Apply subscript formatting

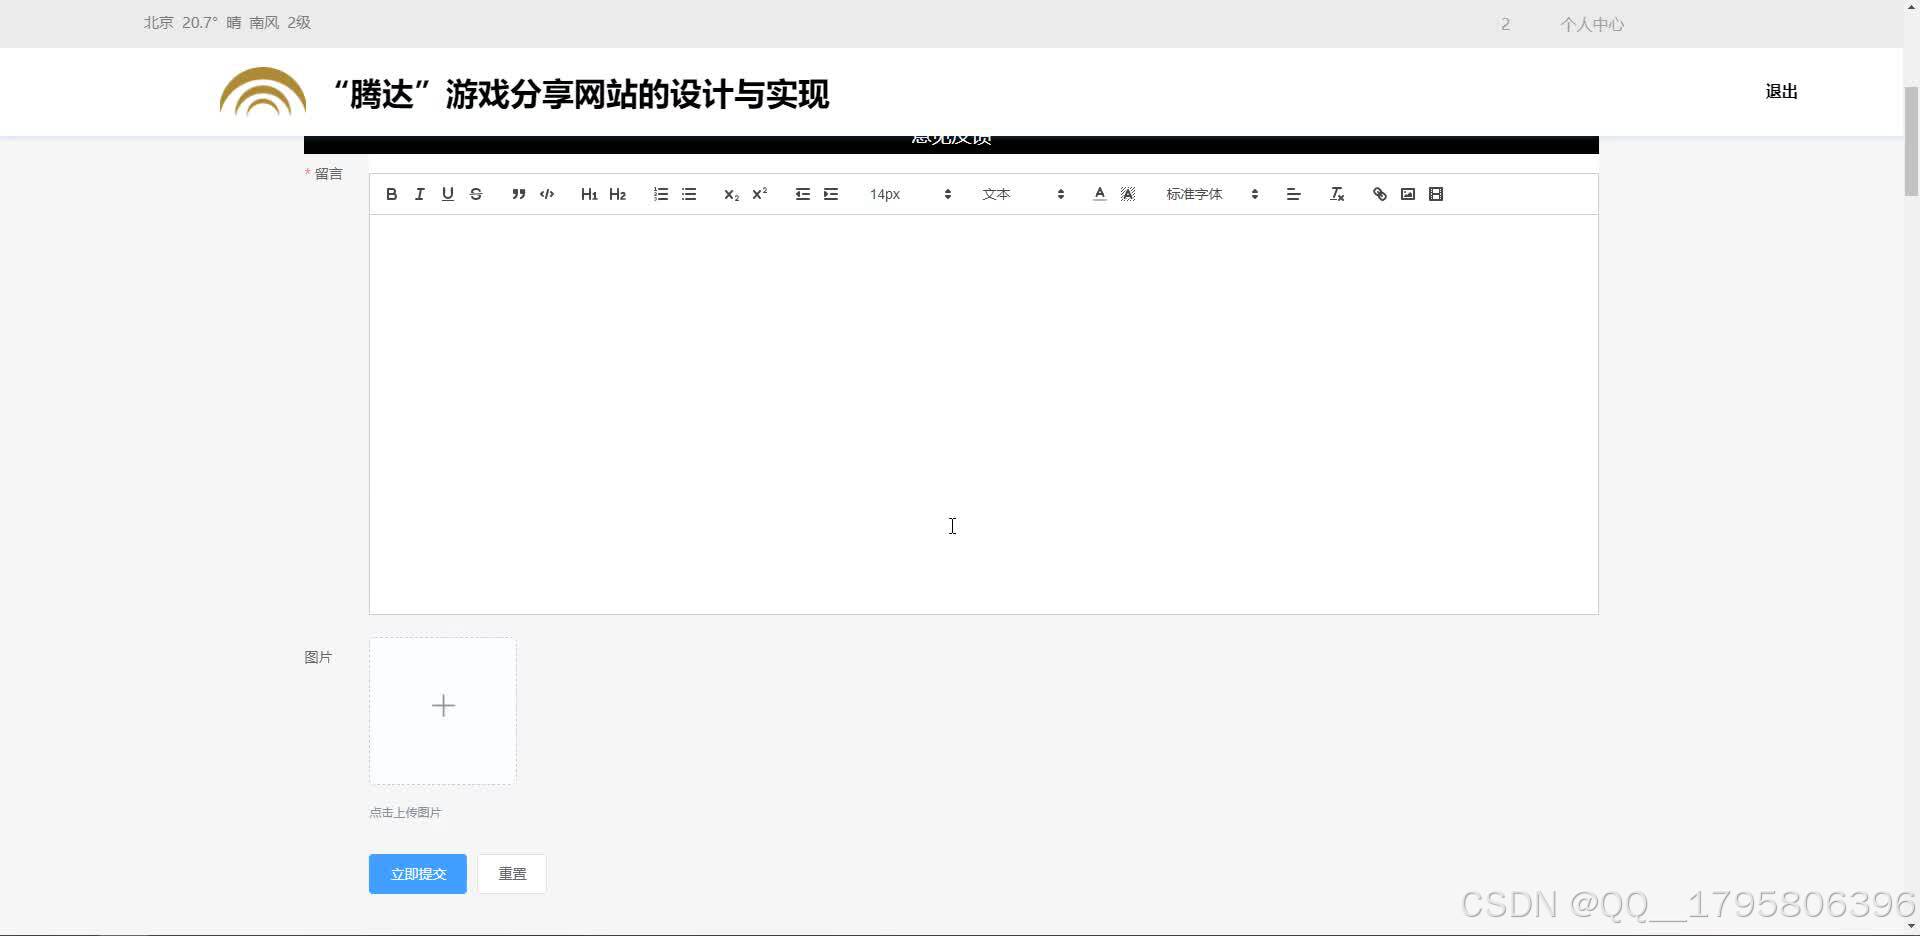pos(731,194)
